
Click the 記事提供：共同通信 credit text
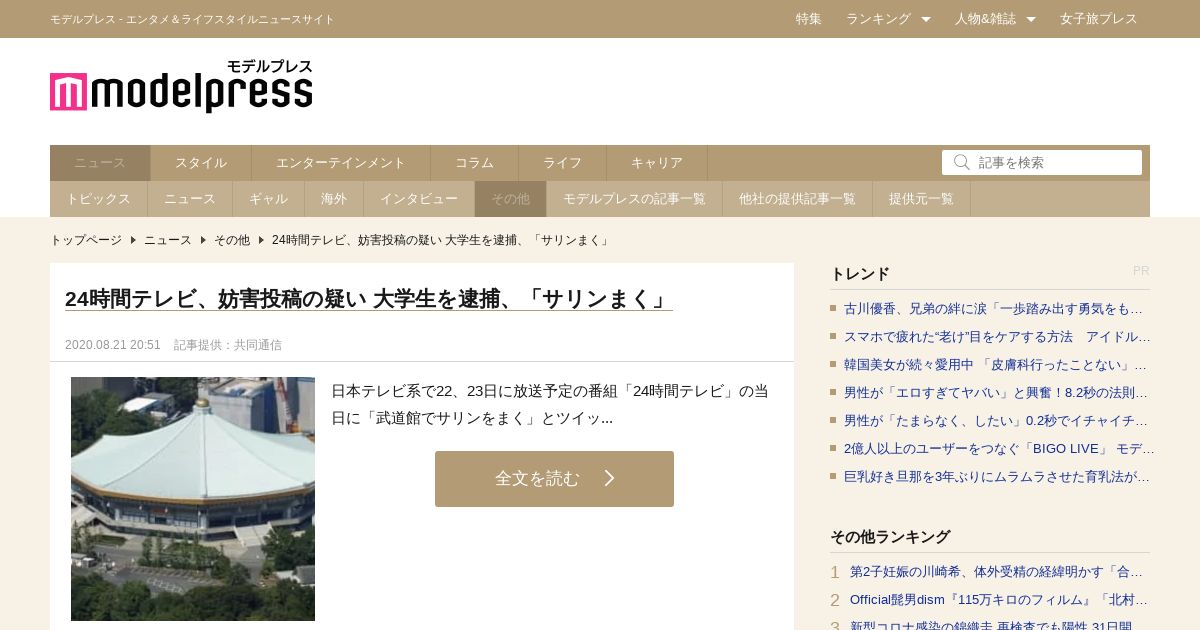tap(228, 345)
